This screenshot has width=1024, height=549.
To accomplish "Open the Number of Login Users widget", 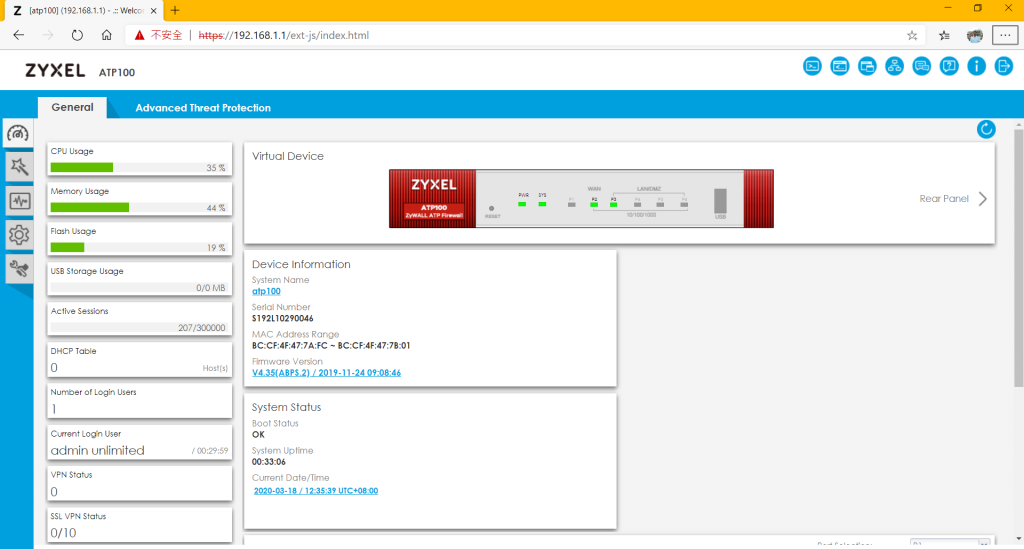I will (x=139, y=400).
